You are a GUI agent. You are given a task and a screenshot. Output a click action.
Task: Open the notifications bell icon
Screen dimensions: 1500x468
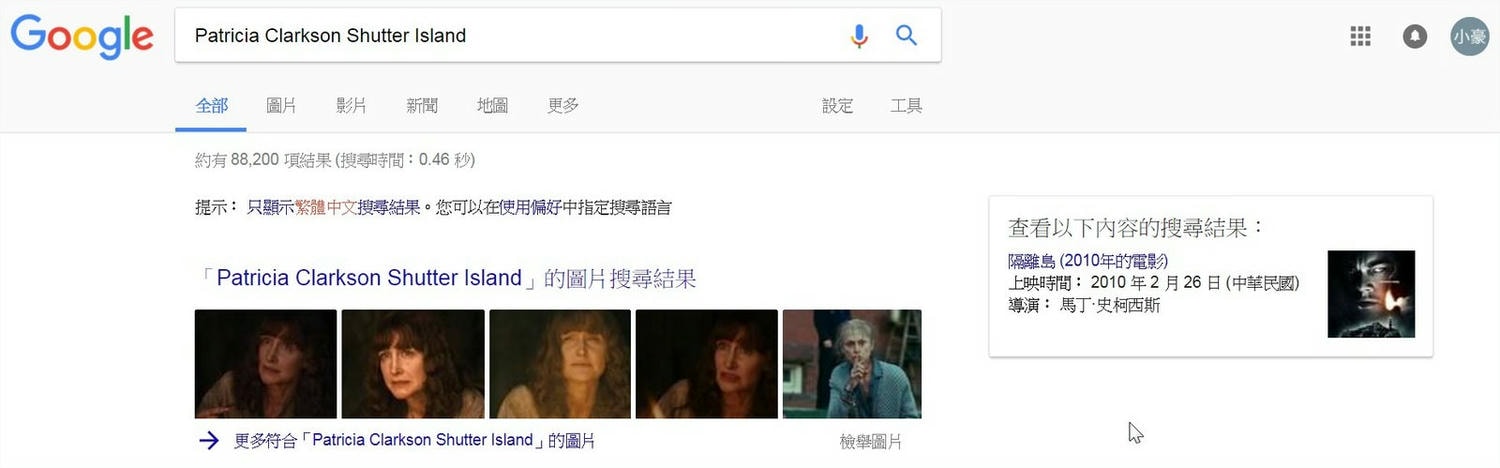(1415, 36)
